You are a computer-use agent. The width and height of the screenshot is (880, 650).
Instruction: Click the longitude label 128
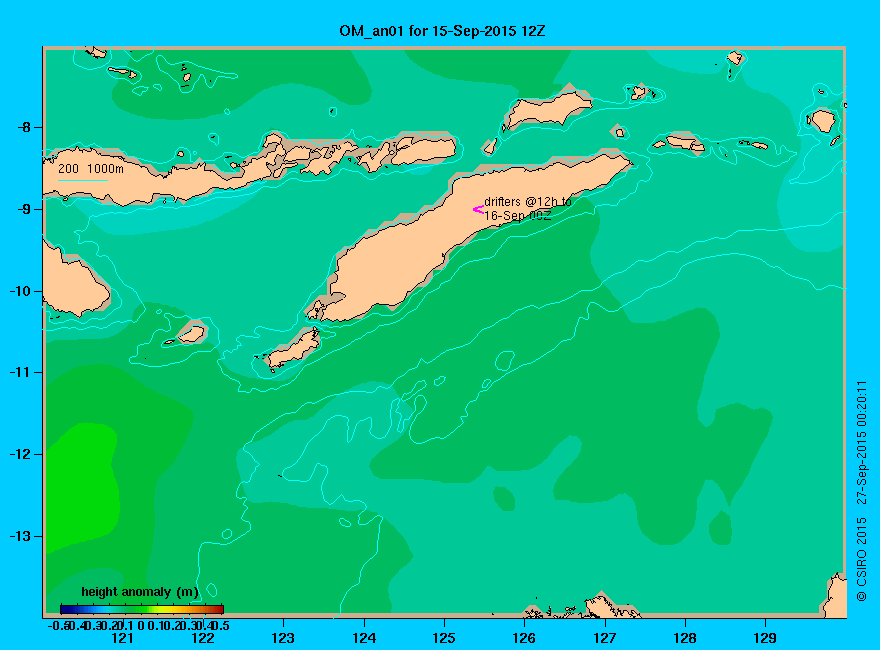coord(685,638)
